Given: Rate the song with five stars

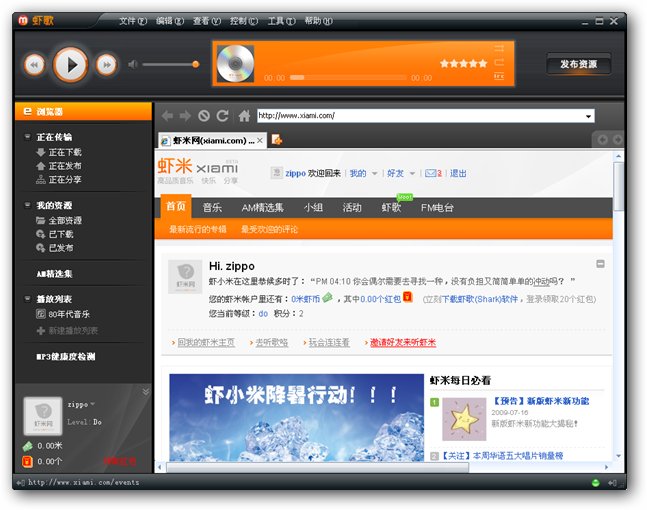Looking at the screenshot, I should [463, 64].
